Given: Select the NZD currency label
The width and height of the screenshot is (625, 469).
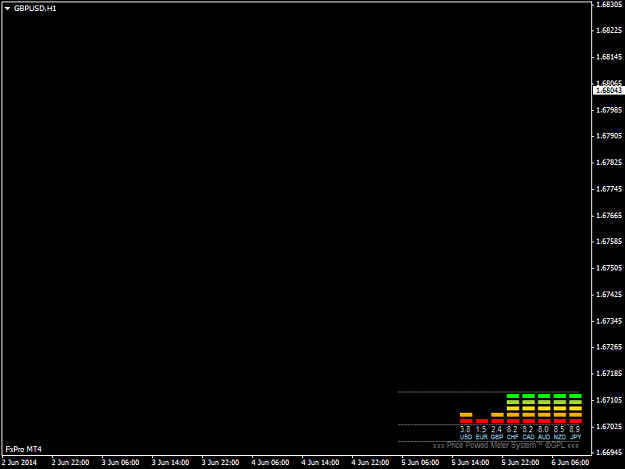Looking at the screenshot, I should pyautogui.click(x=559, y=437).
